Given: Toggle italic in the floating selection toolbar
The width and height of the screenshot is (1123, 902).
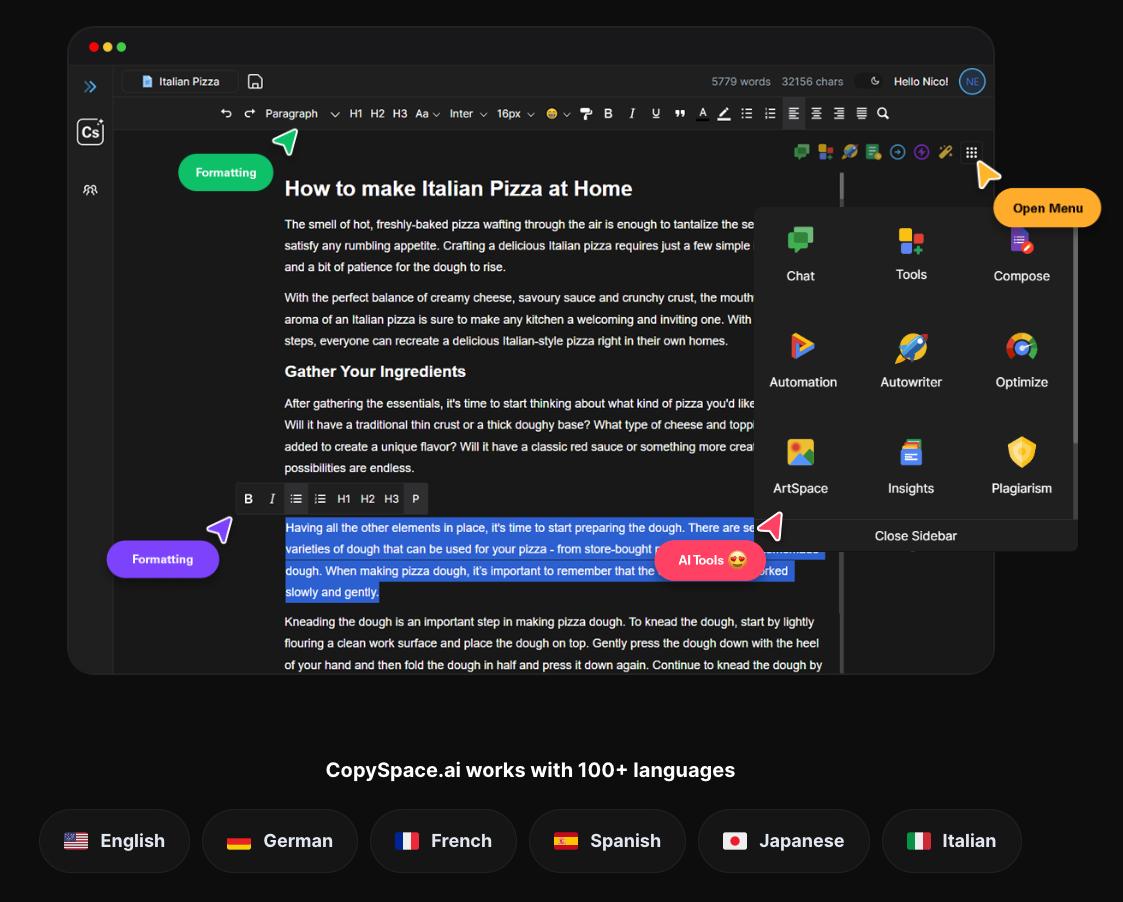Looking at the screenshot, I should pos(271,498).
